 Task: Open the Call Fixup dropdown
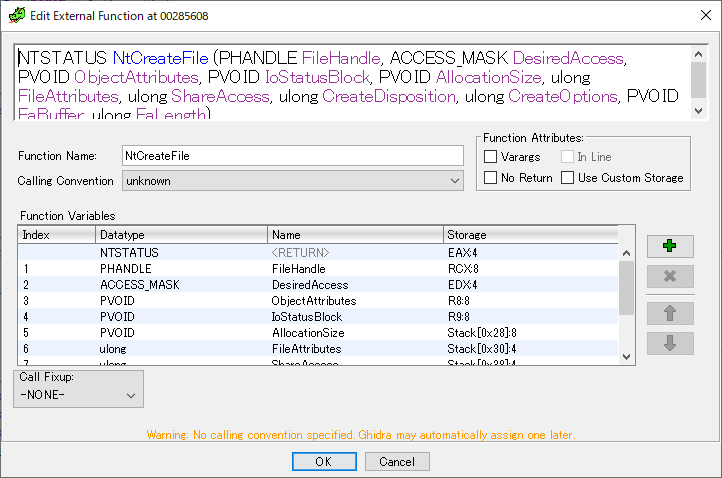click(78, 395)
